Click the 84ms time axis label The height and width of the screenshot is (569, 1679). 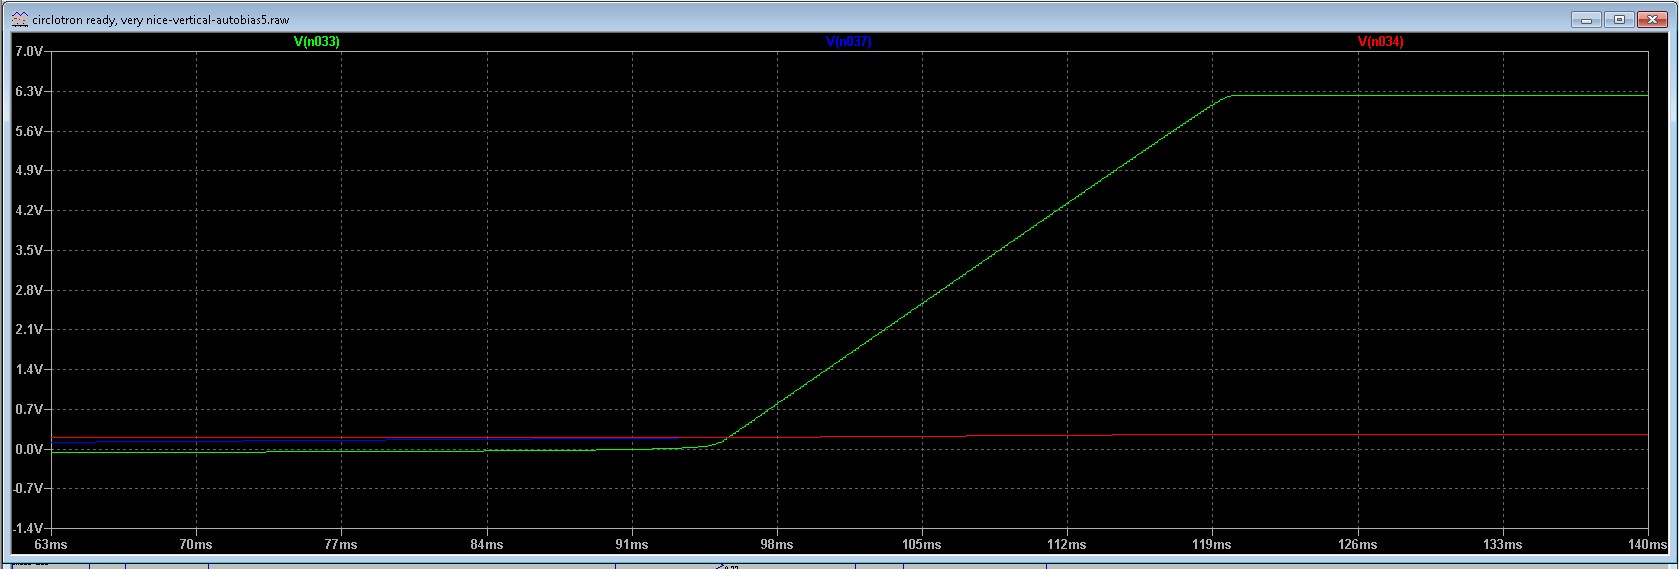coord(487,544)
